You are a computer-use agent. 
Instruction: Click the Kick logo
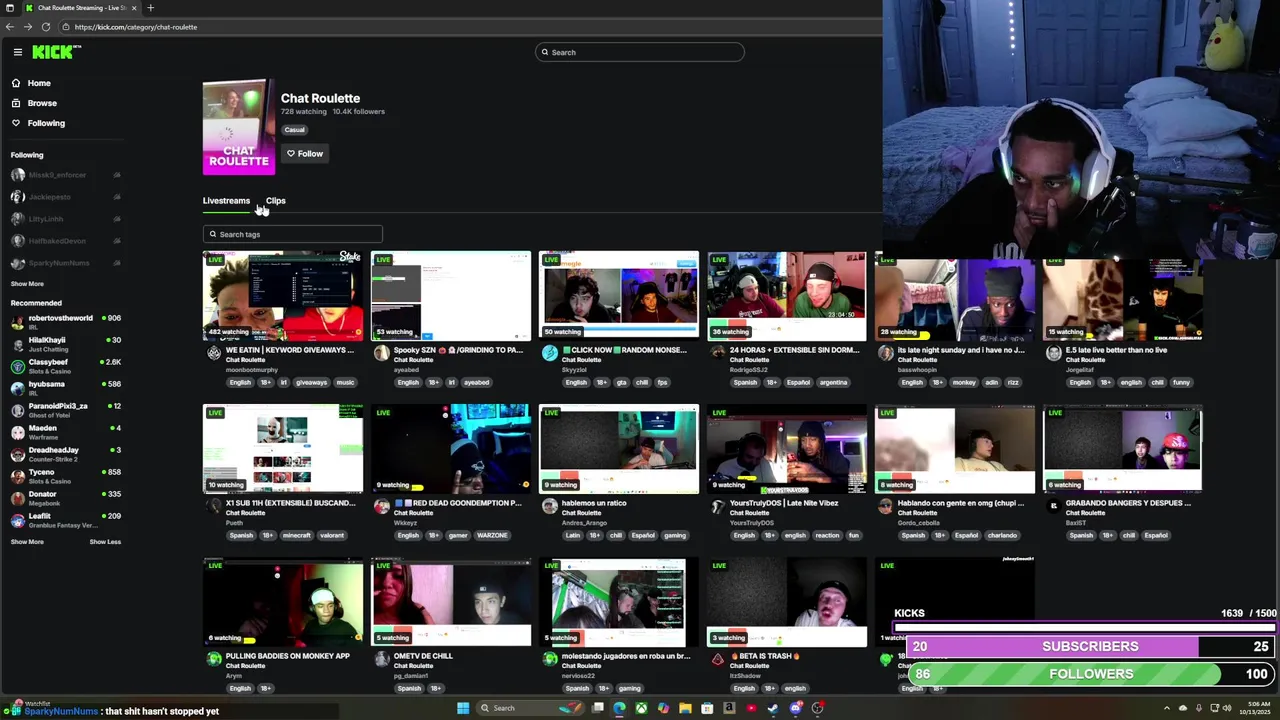click(56, 52)
